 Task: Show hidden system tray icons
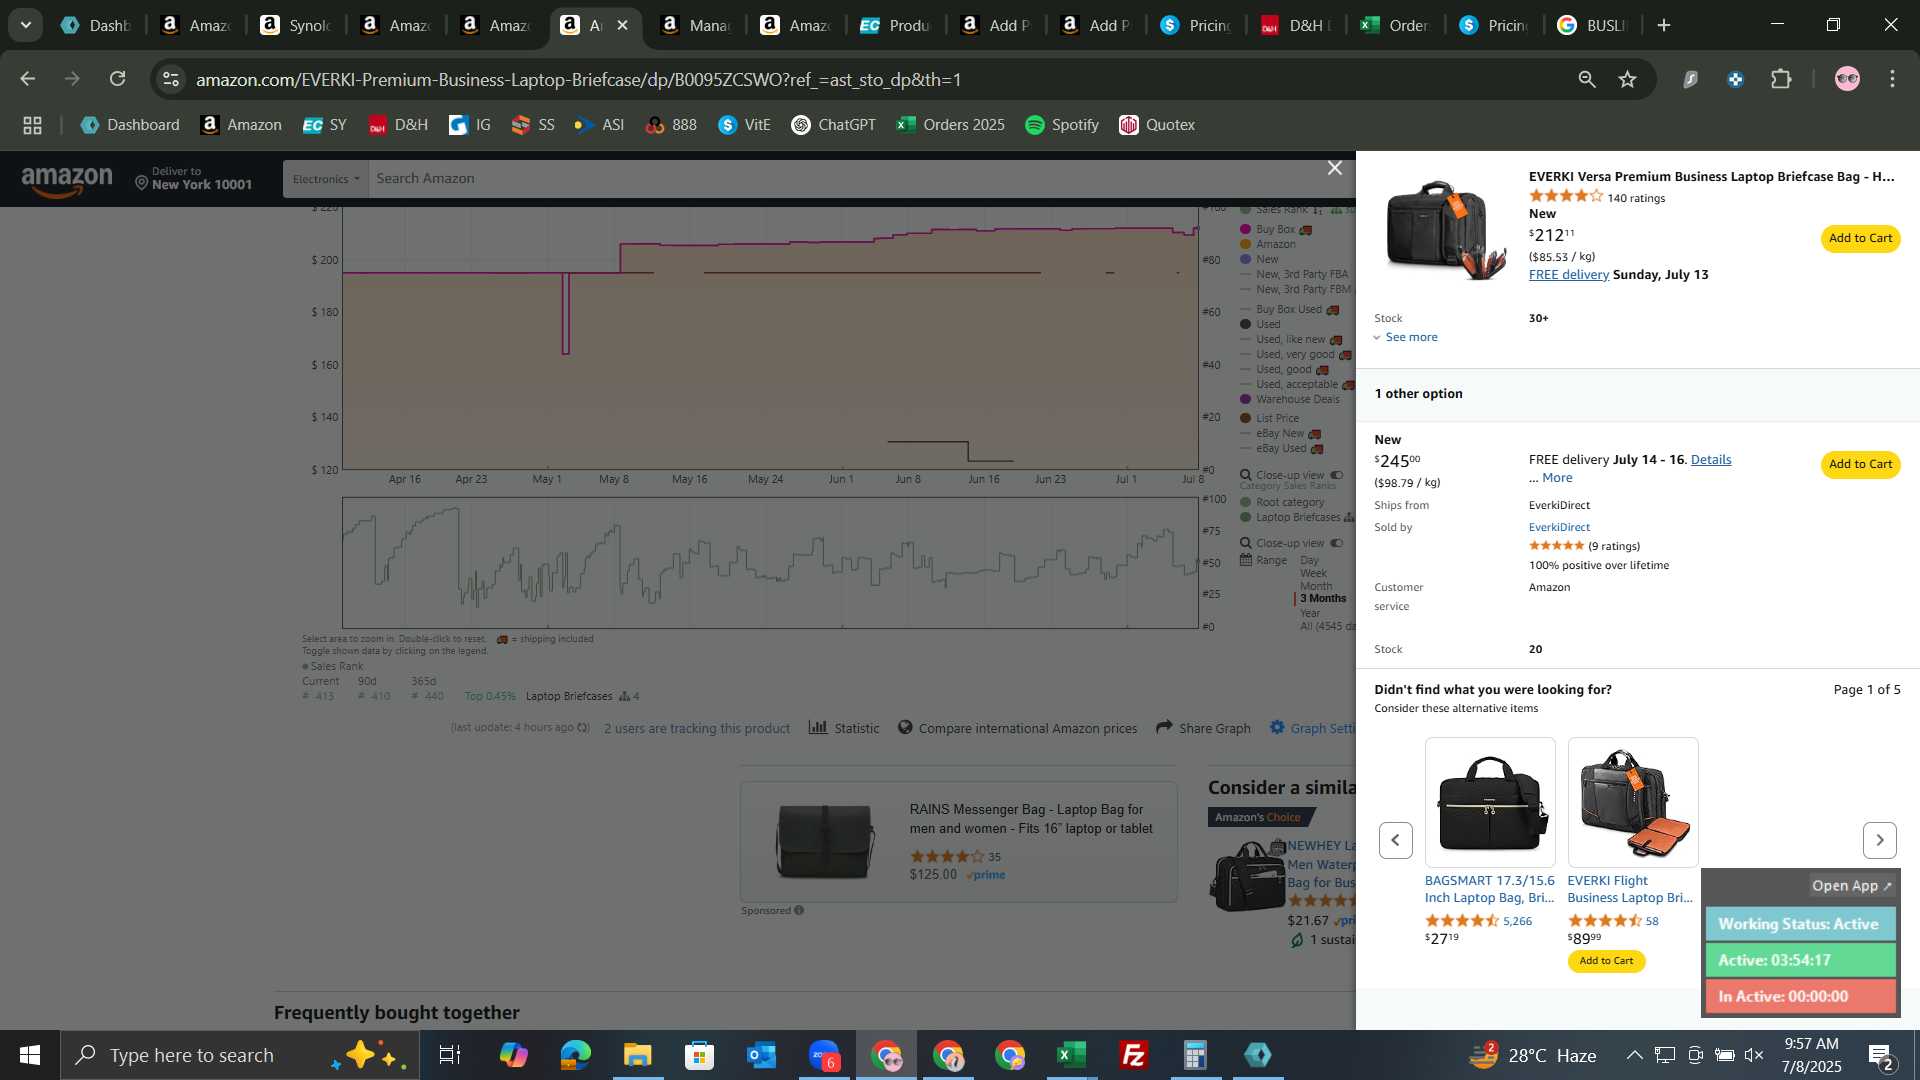coord(1633,1055)
